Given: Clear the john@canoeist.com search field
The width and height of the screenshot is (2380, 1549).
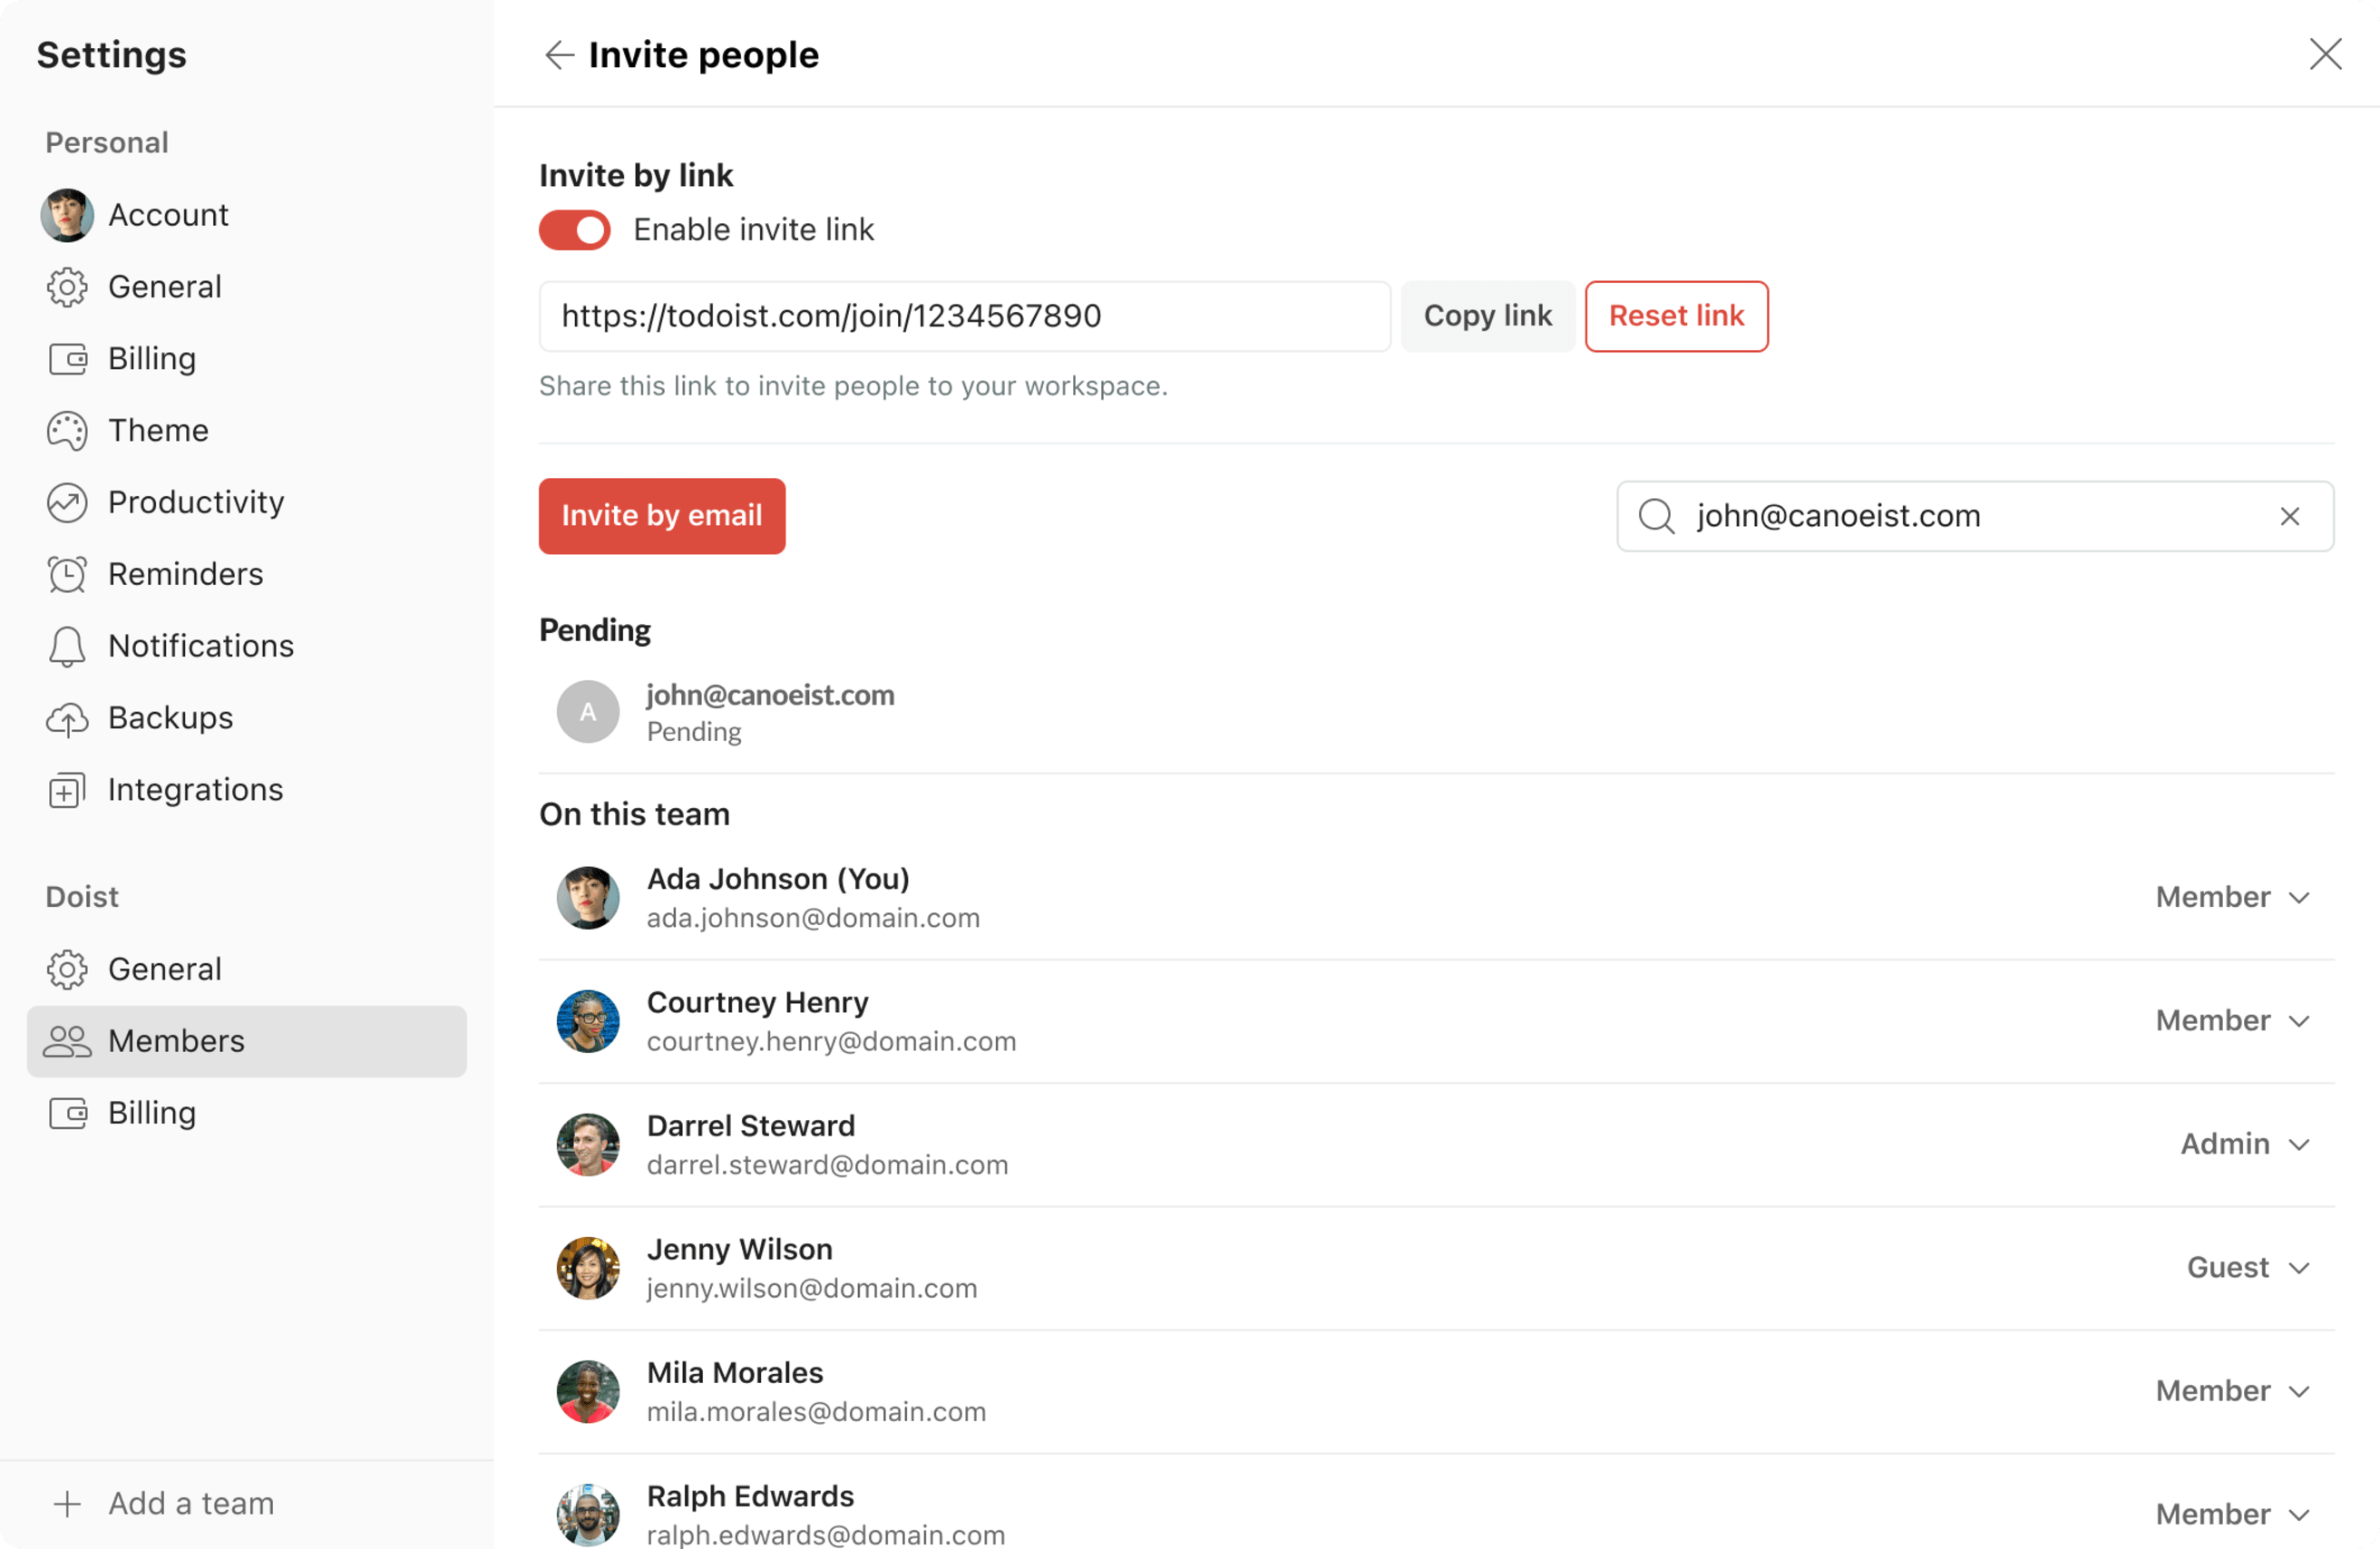Looking at the screenshot, I should 2290,515.
